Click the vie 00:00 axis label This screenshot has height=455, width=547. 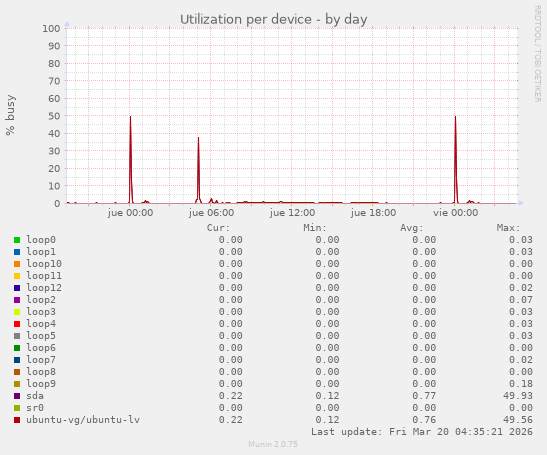point(456,213)
